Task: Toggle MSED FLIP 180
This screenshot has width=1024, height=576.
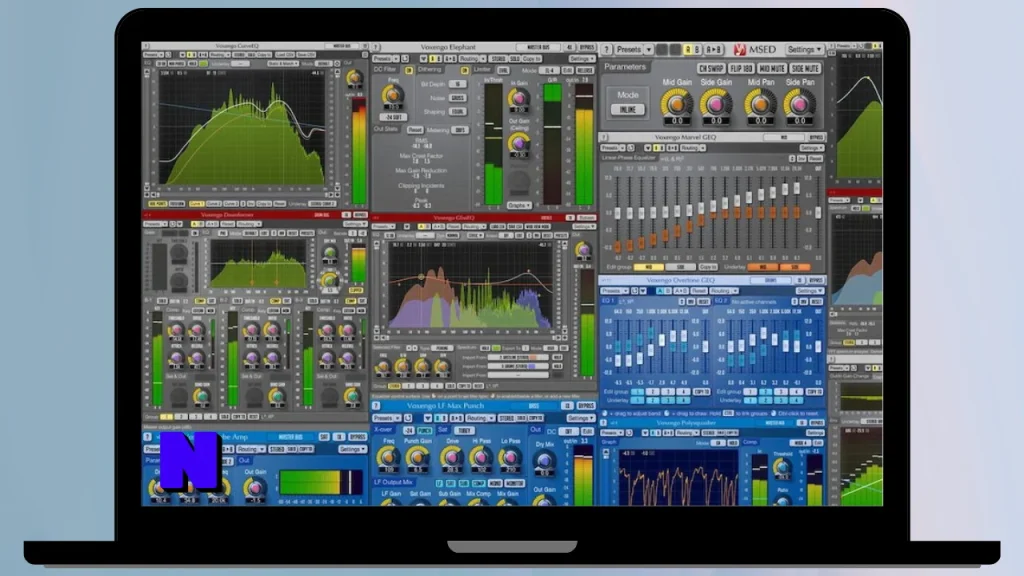Action: 741,68
